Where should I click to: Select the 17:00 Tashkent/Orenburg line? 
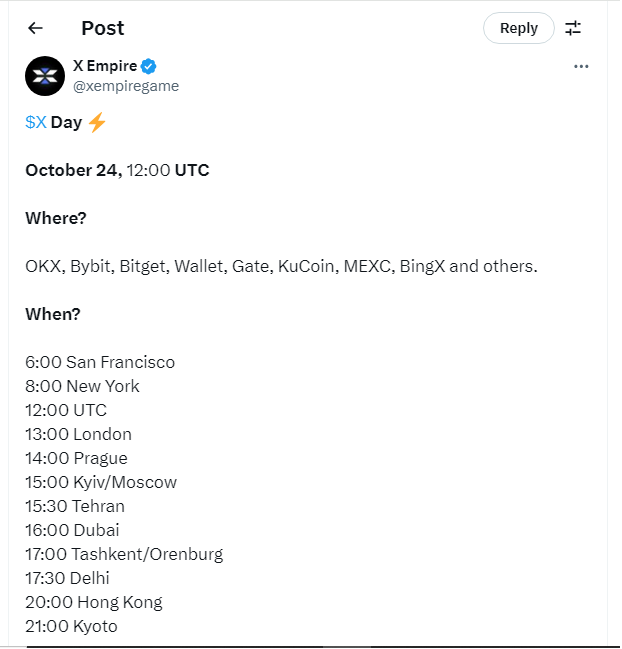click(124, 554)
